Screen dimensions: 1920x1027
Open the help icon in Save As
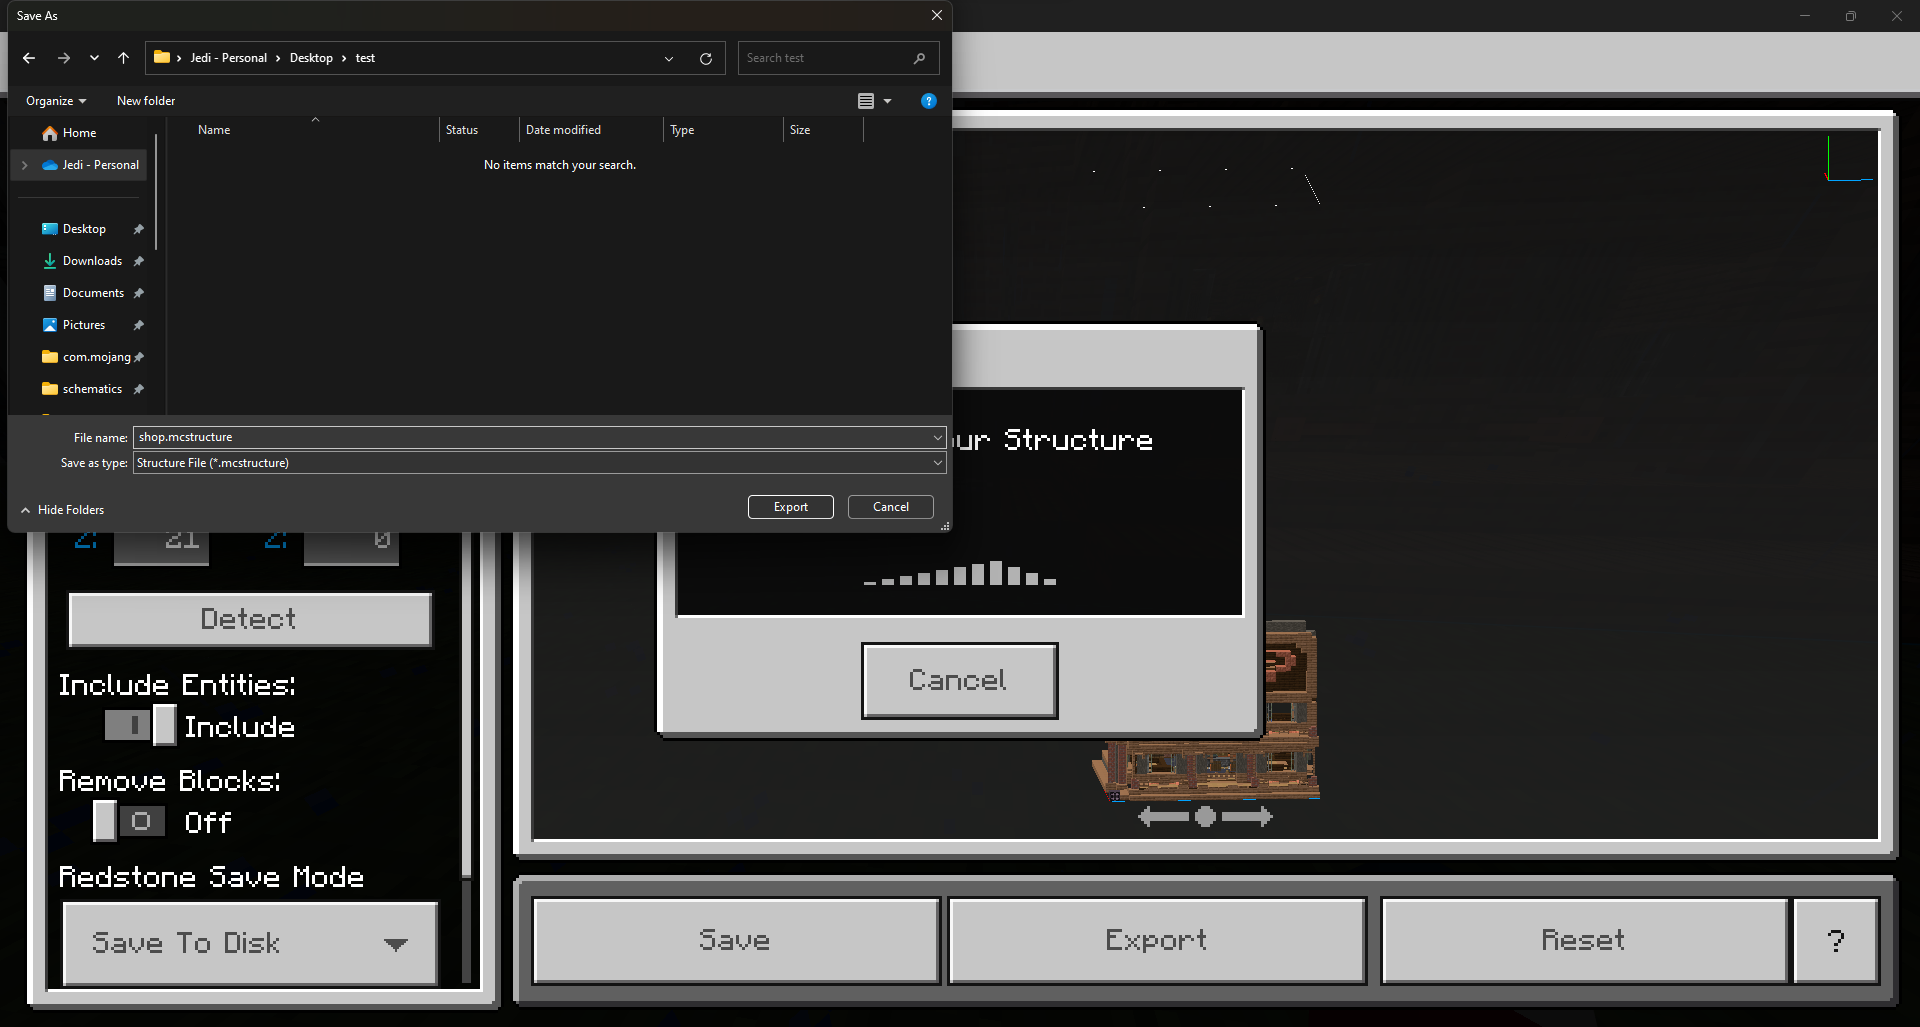point(929,101)
